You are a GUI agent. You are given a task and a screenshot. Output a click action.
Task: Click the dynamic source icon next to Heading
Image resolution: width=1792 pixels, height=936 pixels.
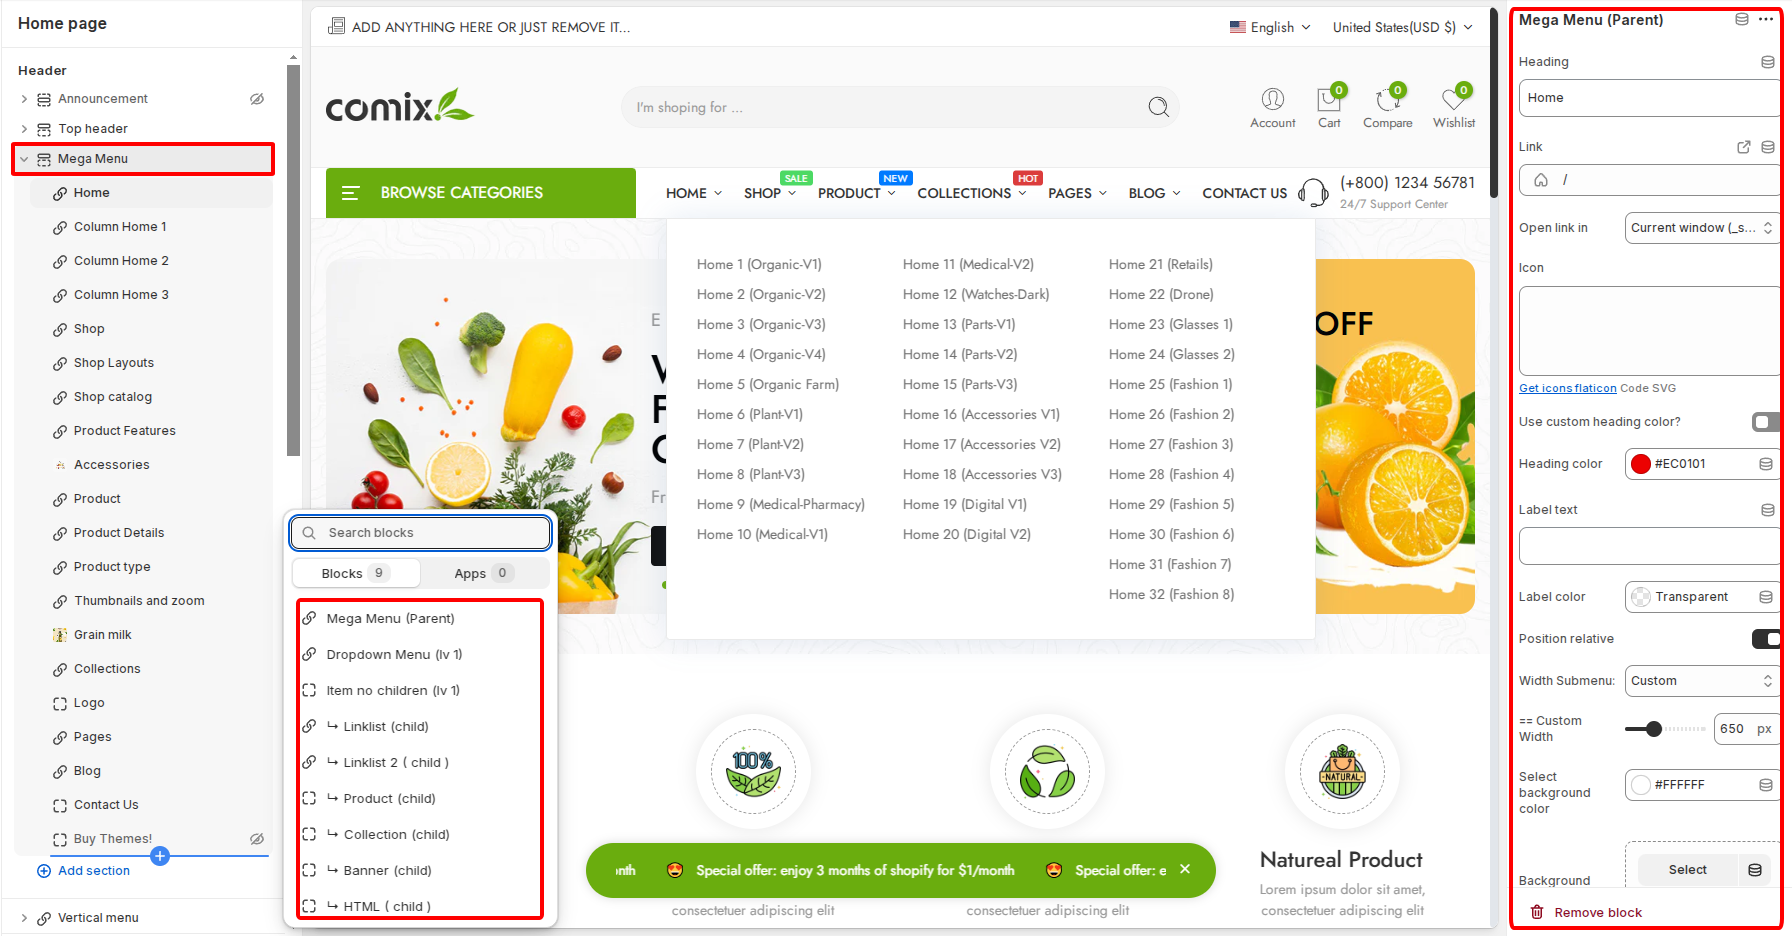tap(1767, 62)
